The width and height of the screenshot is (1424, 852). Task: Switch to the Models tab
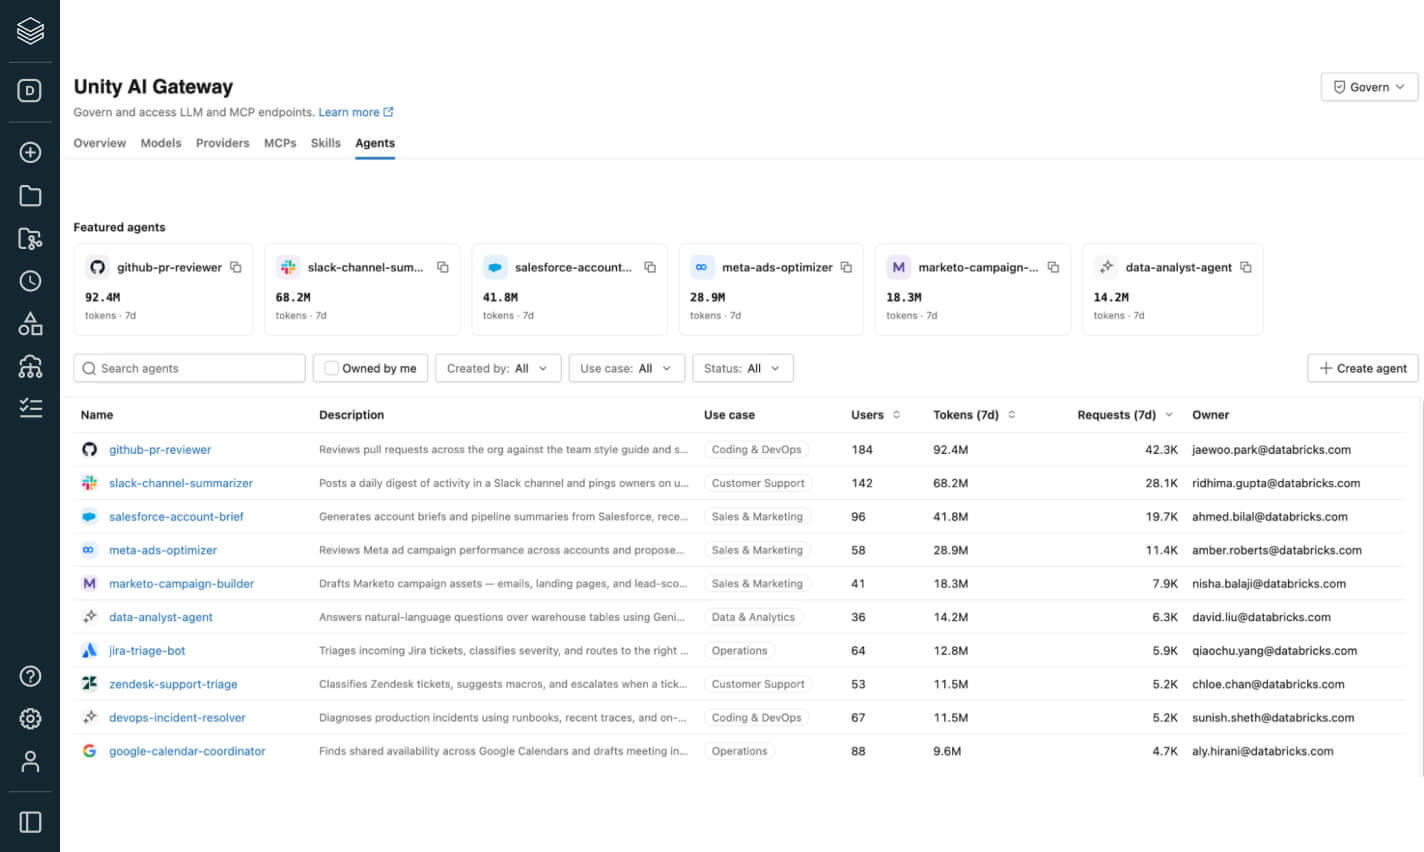pos(161,143)
